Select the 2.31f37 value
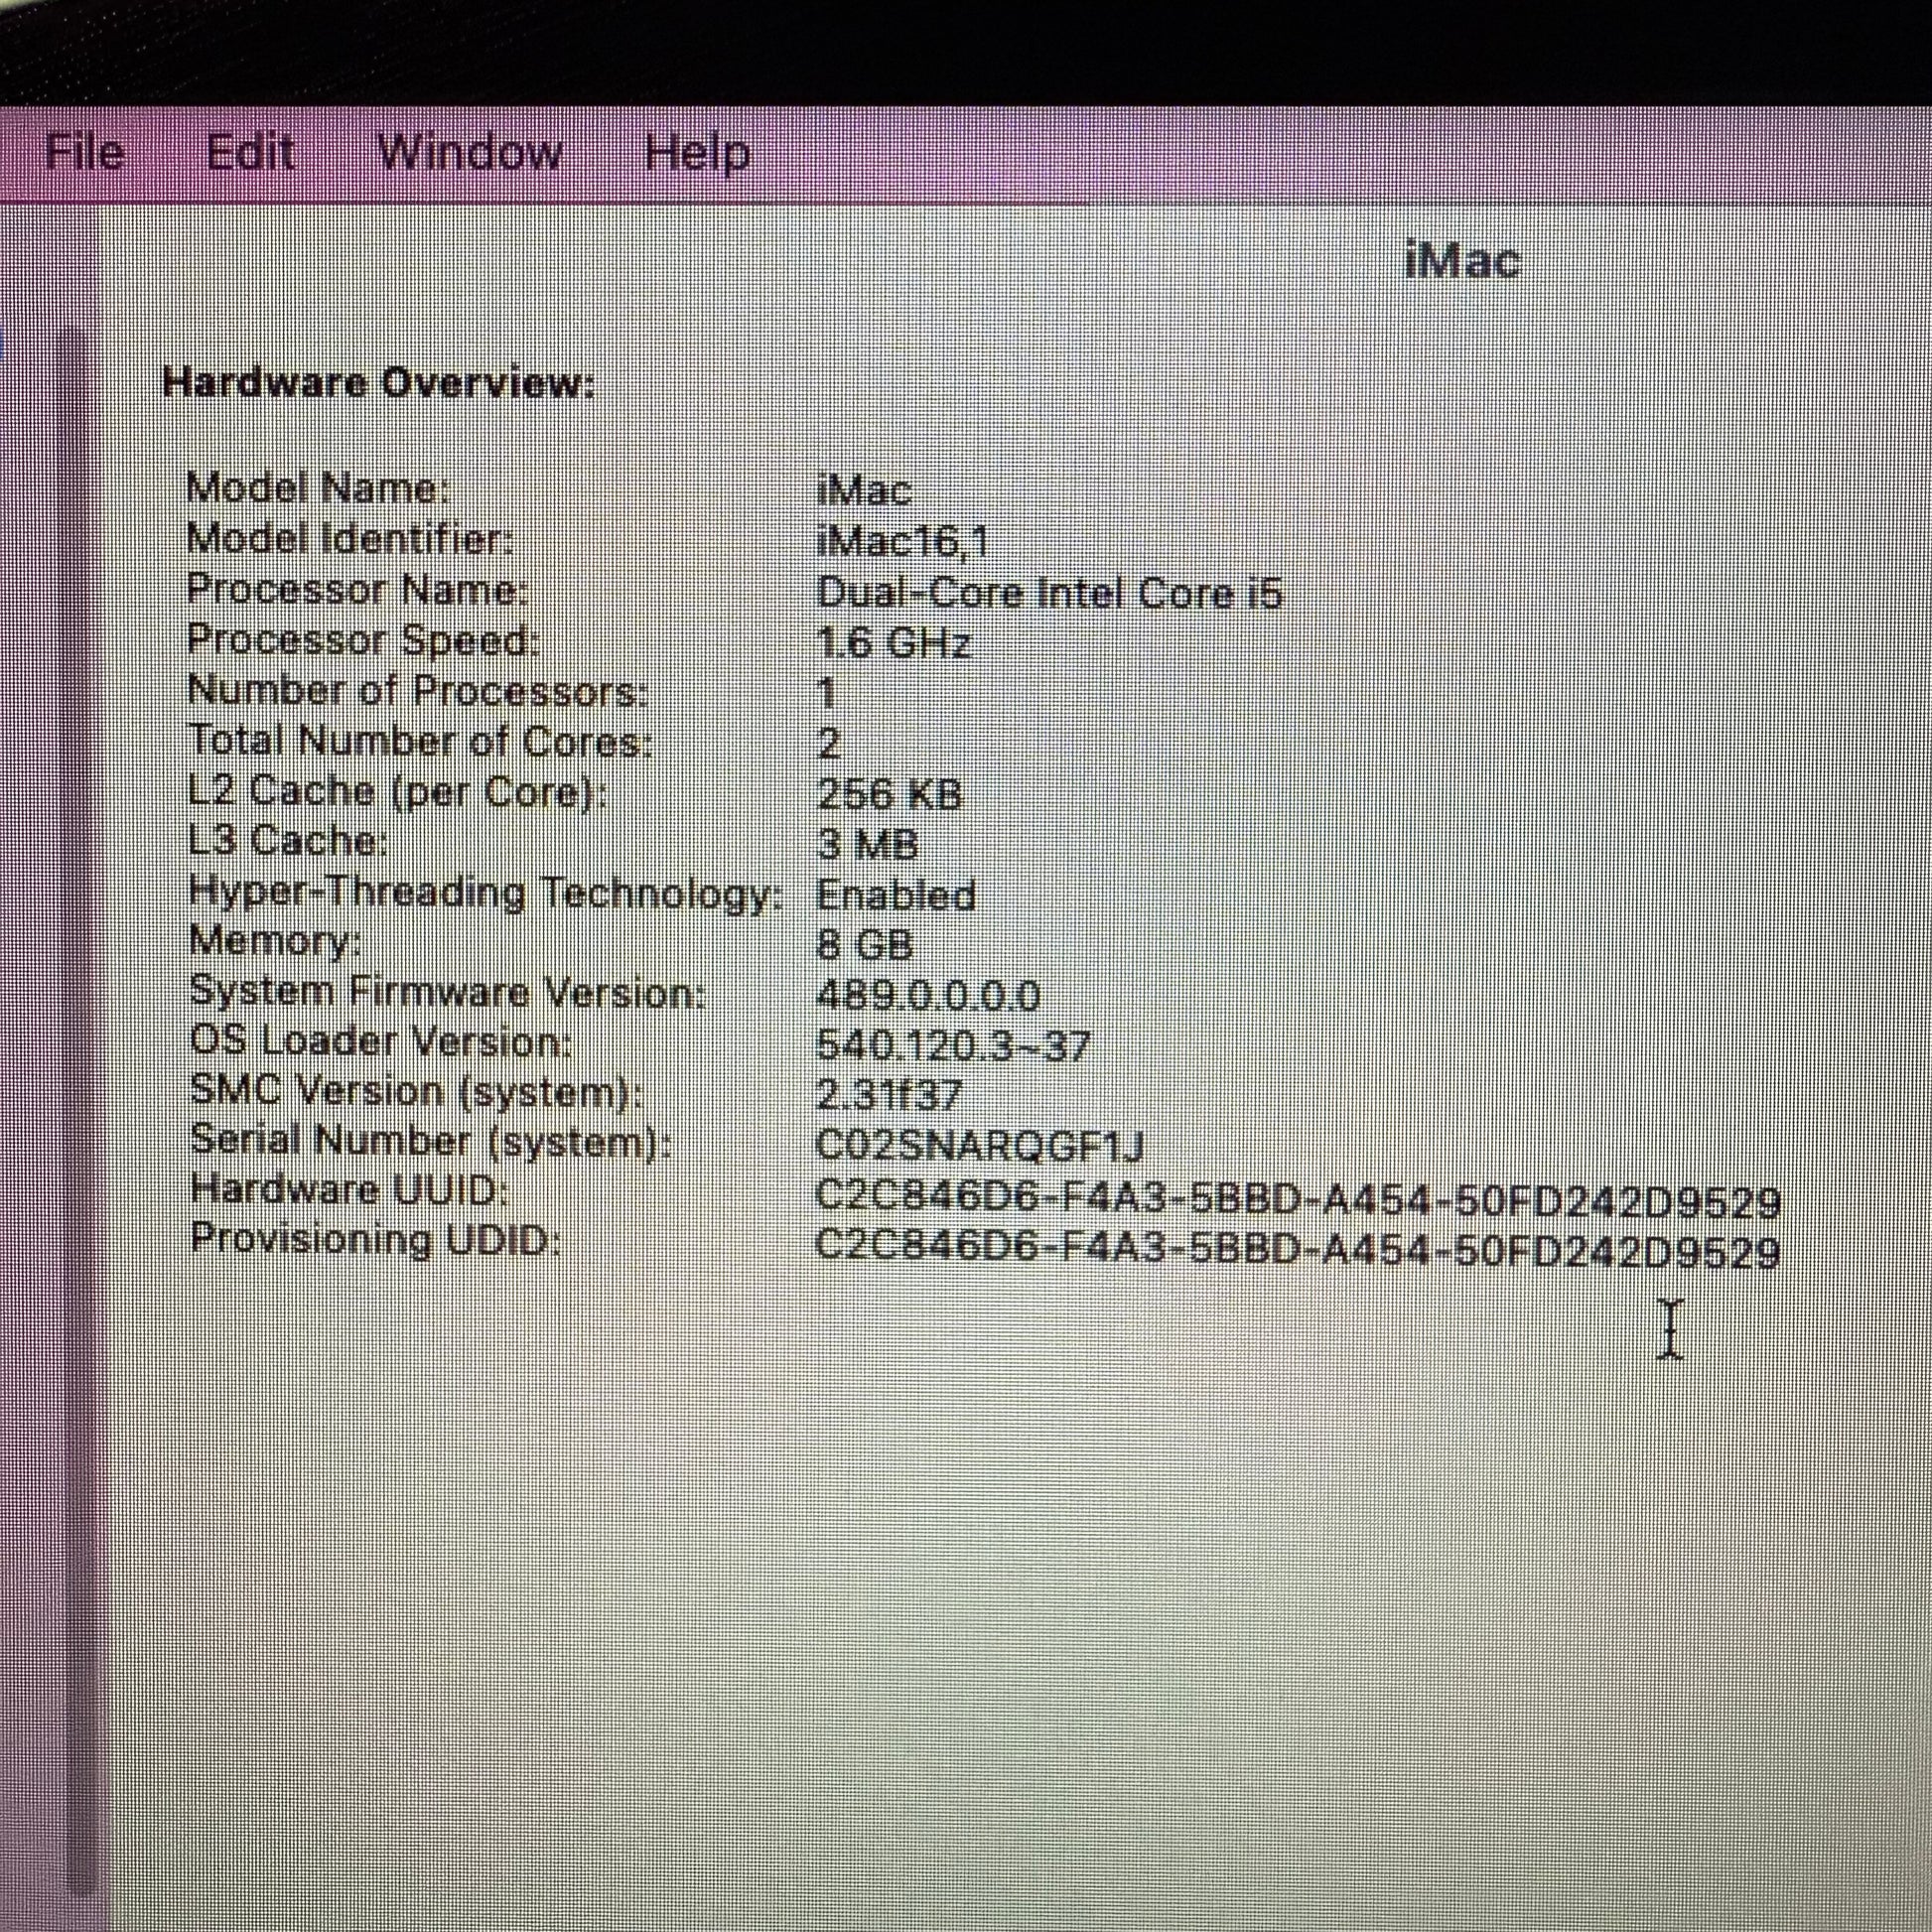The width and height of the screenshot is (1932, 1932). tap(889, 1096)
